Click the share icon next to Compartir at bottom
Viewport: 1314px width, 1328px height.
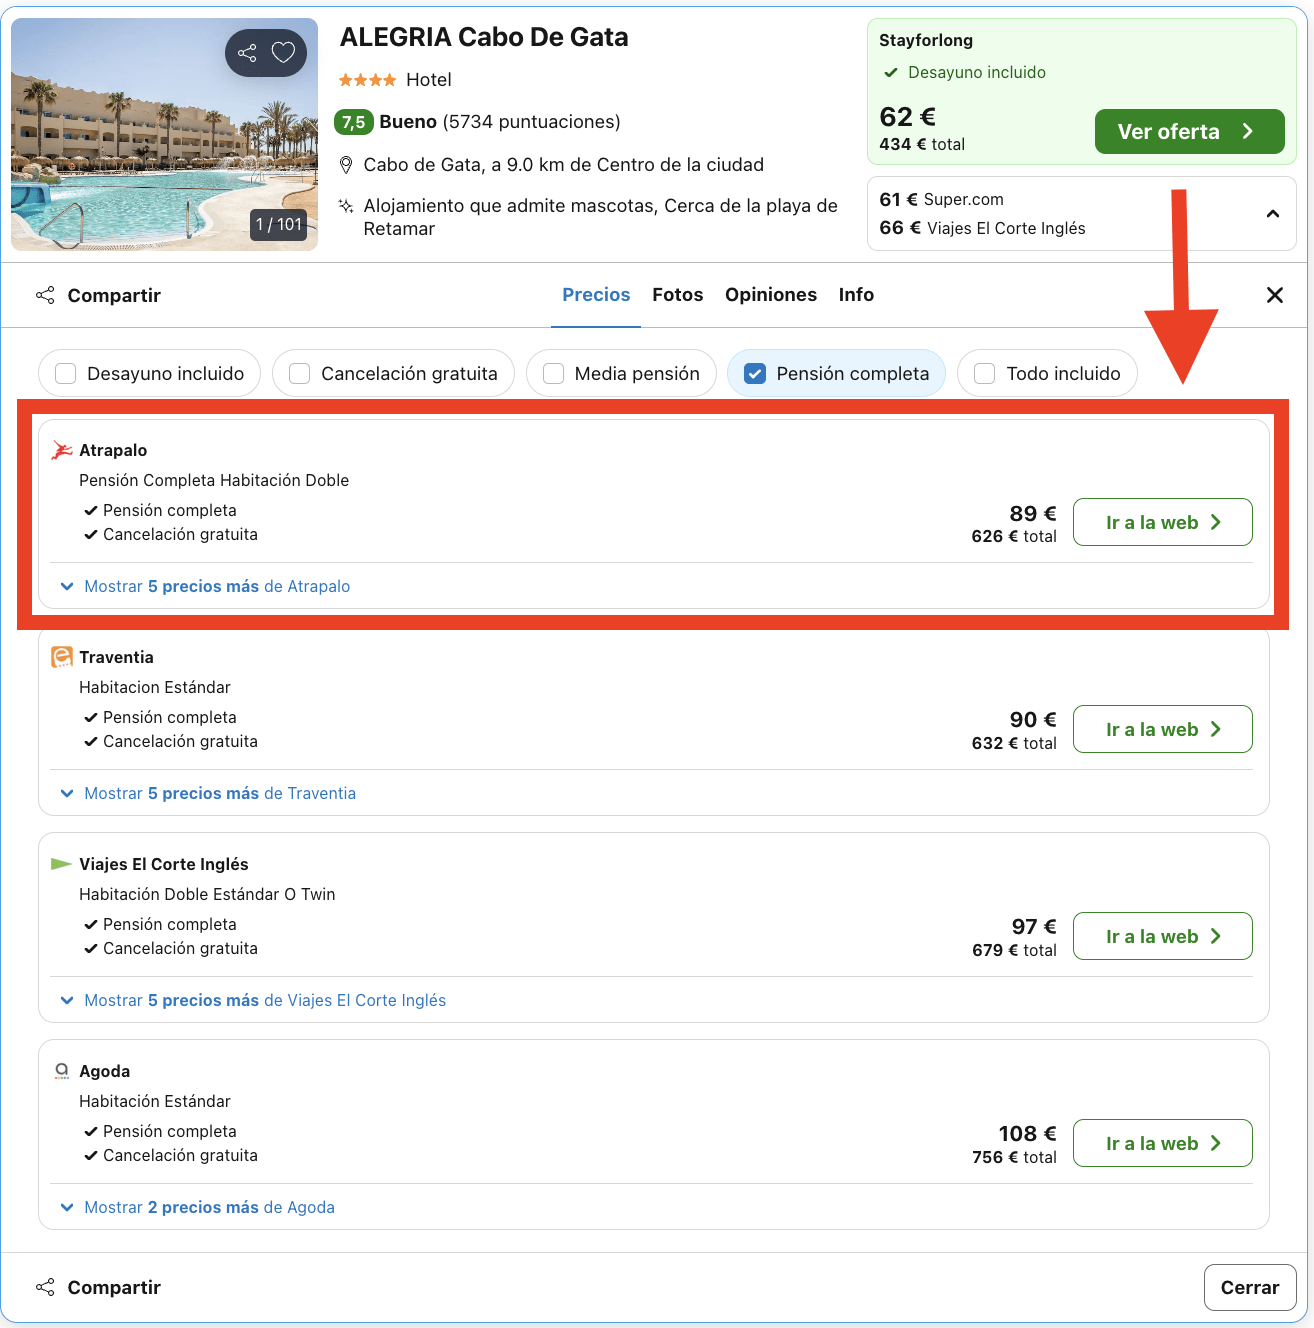coord(45,1287)
